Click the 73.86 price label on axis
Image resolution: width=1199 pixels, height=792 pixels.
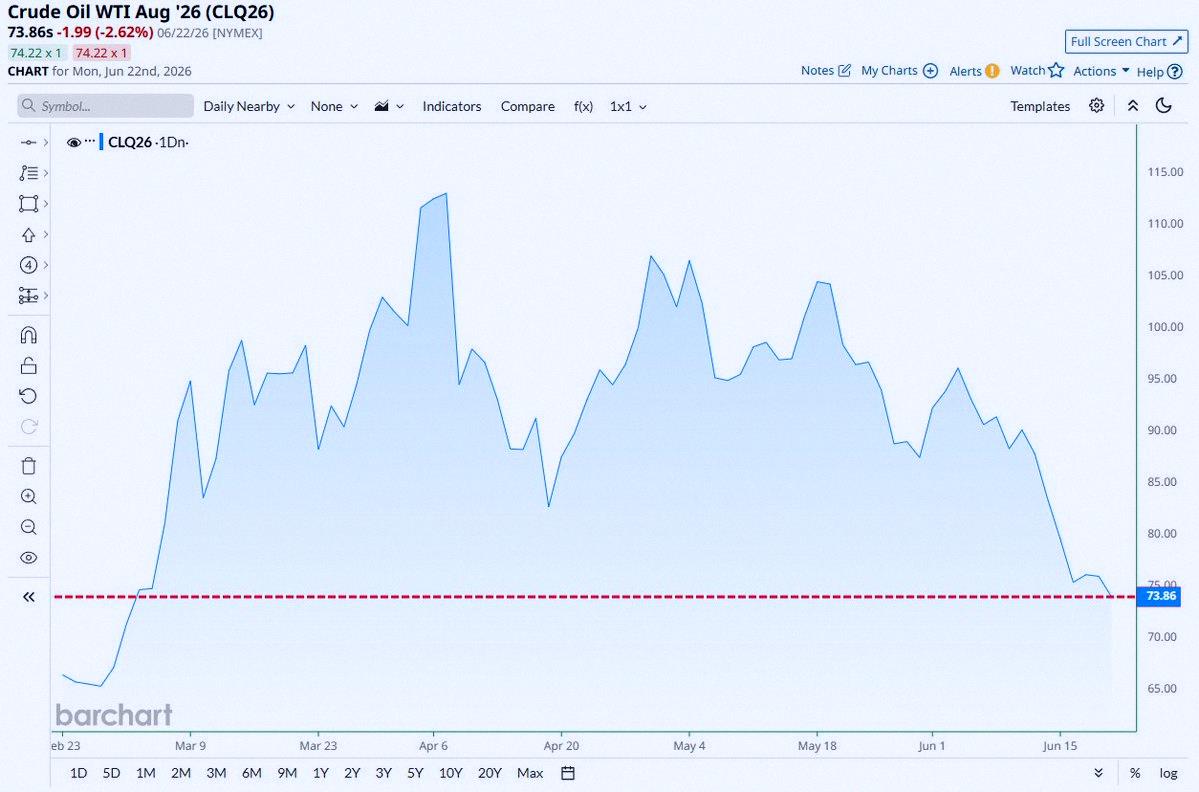coord(1160,596)
